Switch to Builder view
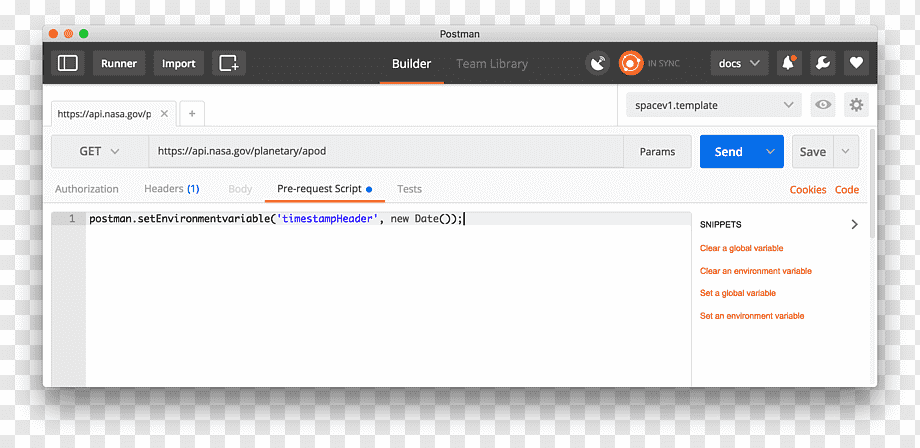The image size is (920, 448). (x=411, y=64)
